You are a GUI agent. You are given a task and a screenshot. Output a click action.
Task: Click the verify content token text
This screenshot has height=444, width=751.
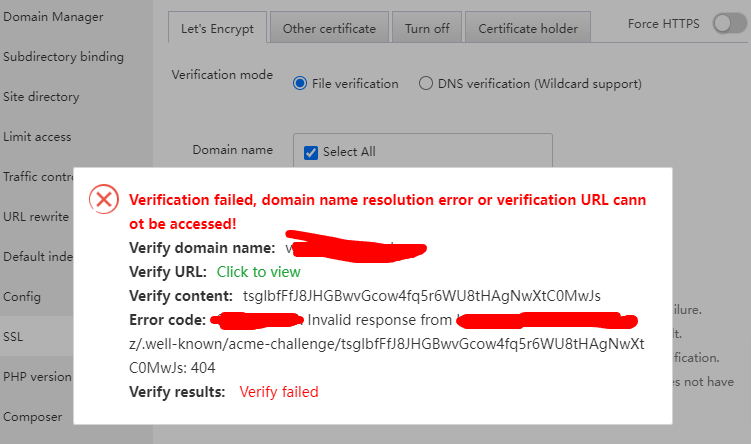point(422,295)
